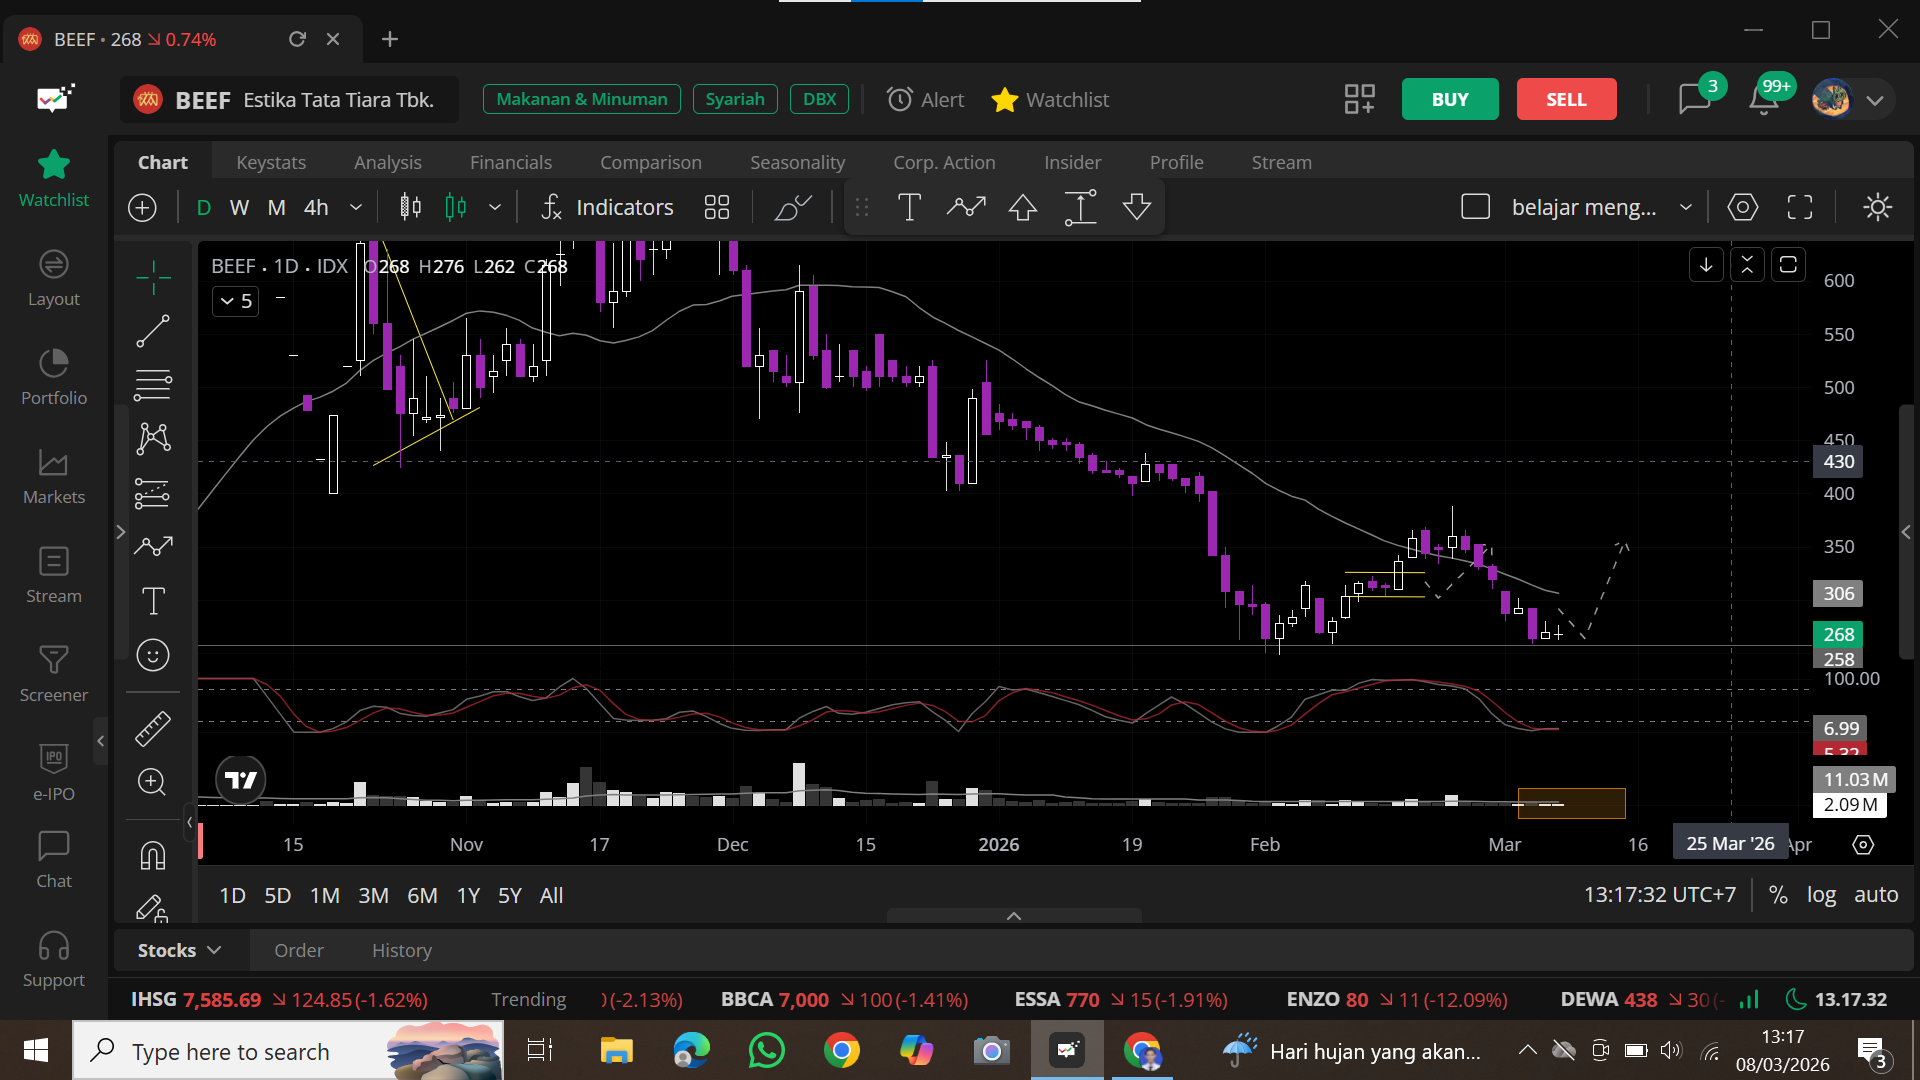Click the zoom in magnifier tool
Image resolution: width=1920 pixels, height=1080 pixels.
[x=152, y=781]
